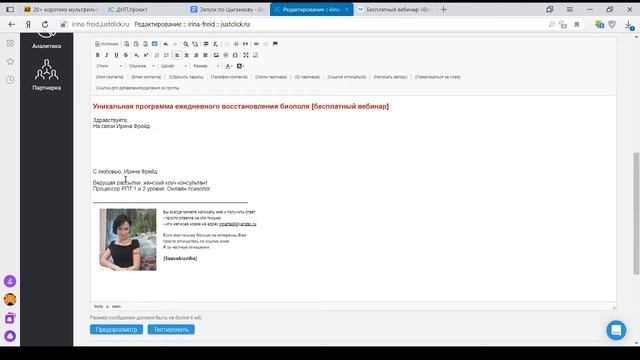This screenshot has height=360, width=640.
Task: Click the group add/remove link placeholder
Action: pos(138,88)
